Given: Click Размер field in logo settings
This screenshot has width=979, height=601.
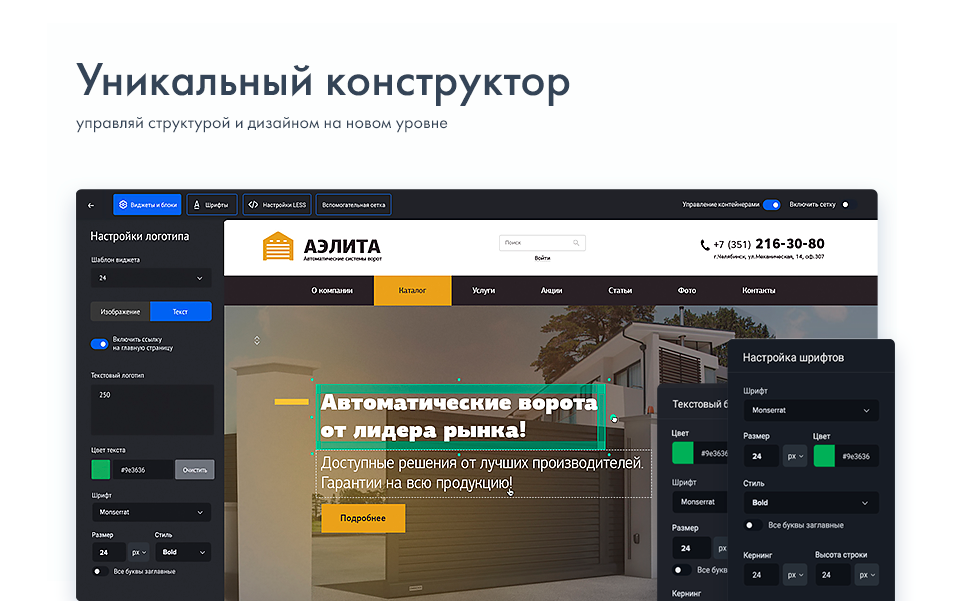Looking at the screenshot, I should click(x=109, y=552).
